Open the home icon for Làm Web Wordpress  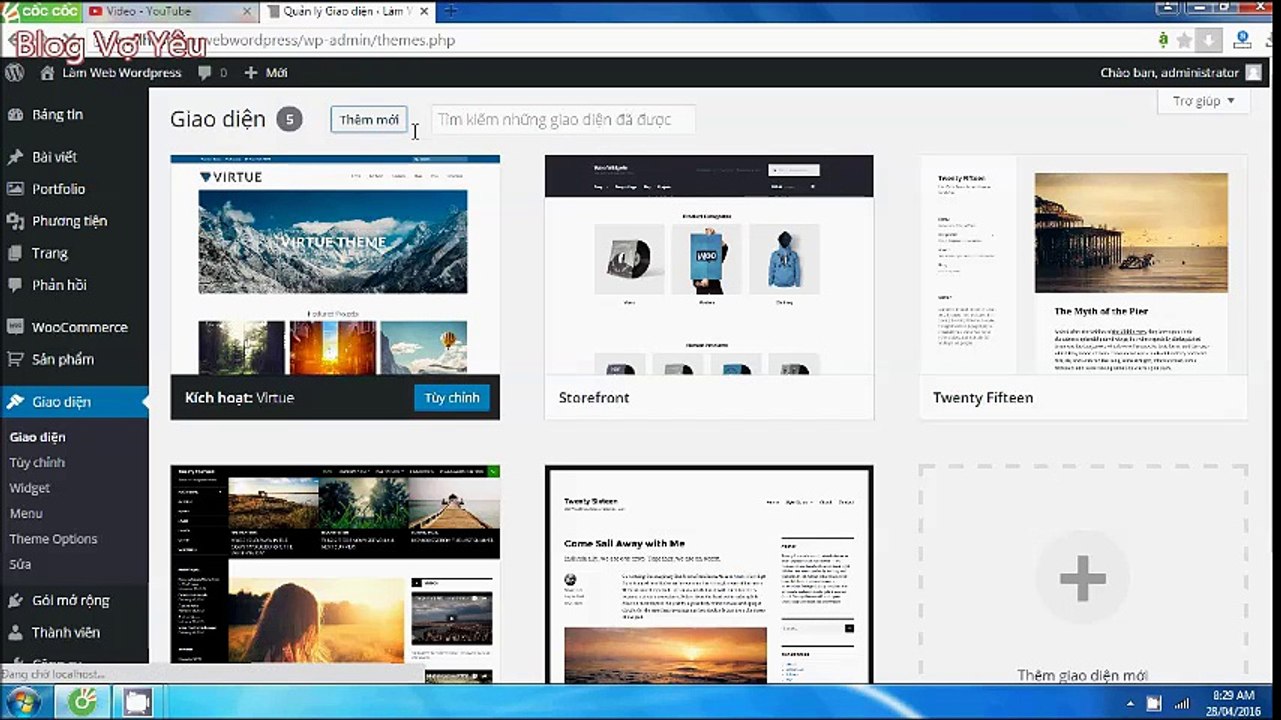coord(47,73)
